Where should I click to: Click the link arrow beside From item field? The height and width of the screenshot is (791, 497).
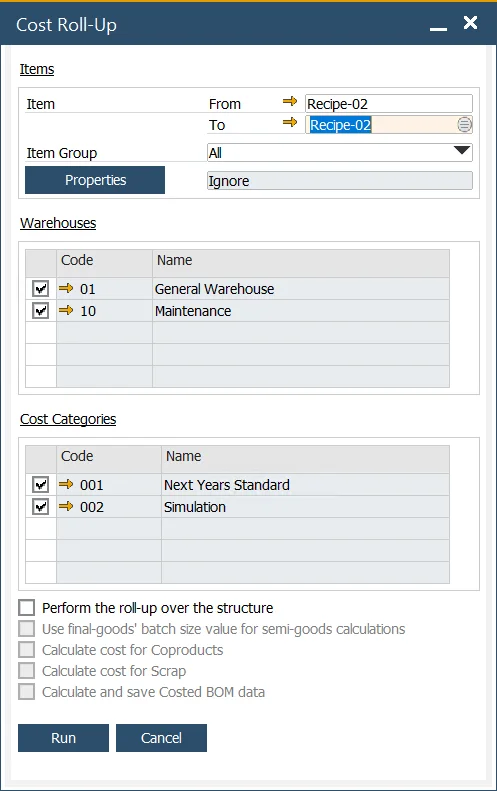(290, 102)
